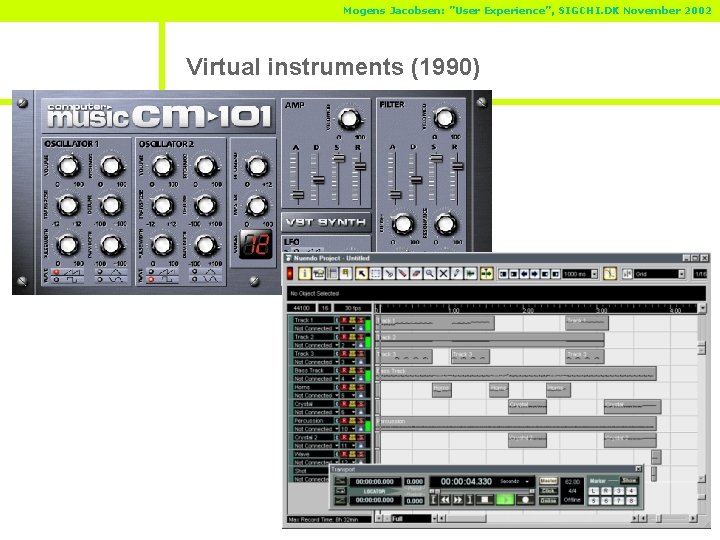The height and width of the screenshot is (540, 720).
Task: Open the 1000 ms dropdown in Nuendo toolbar
Action: 594,274
